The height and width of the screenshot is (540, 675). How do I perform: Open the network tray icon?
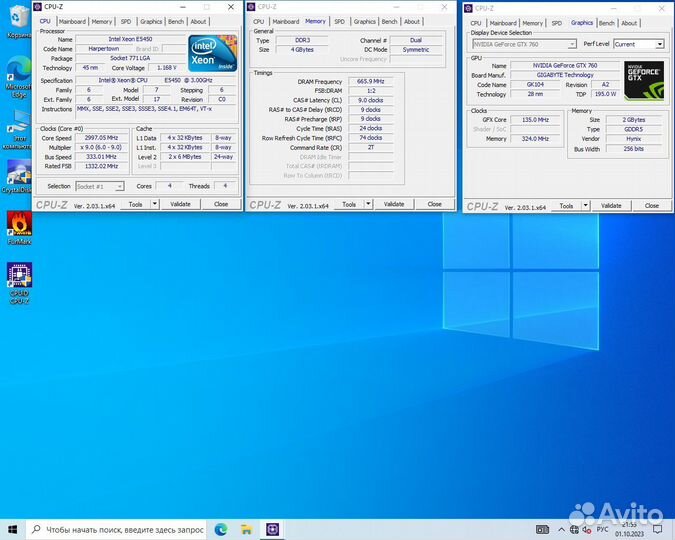click(574, 529)
